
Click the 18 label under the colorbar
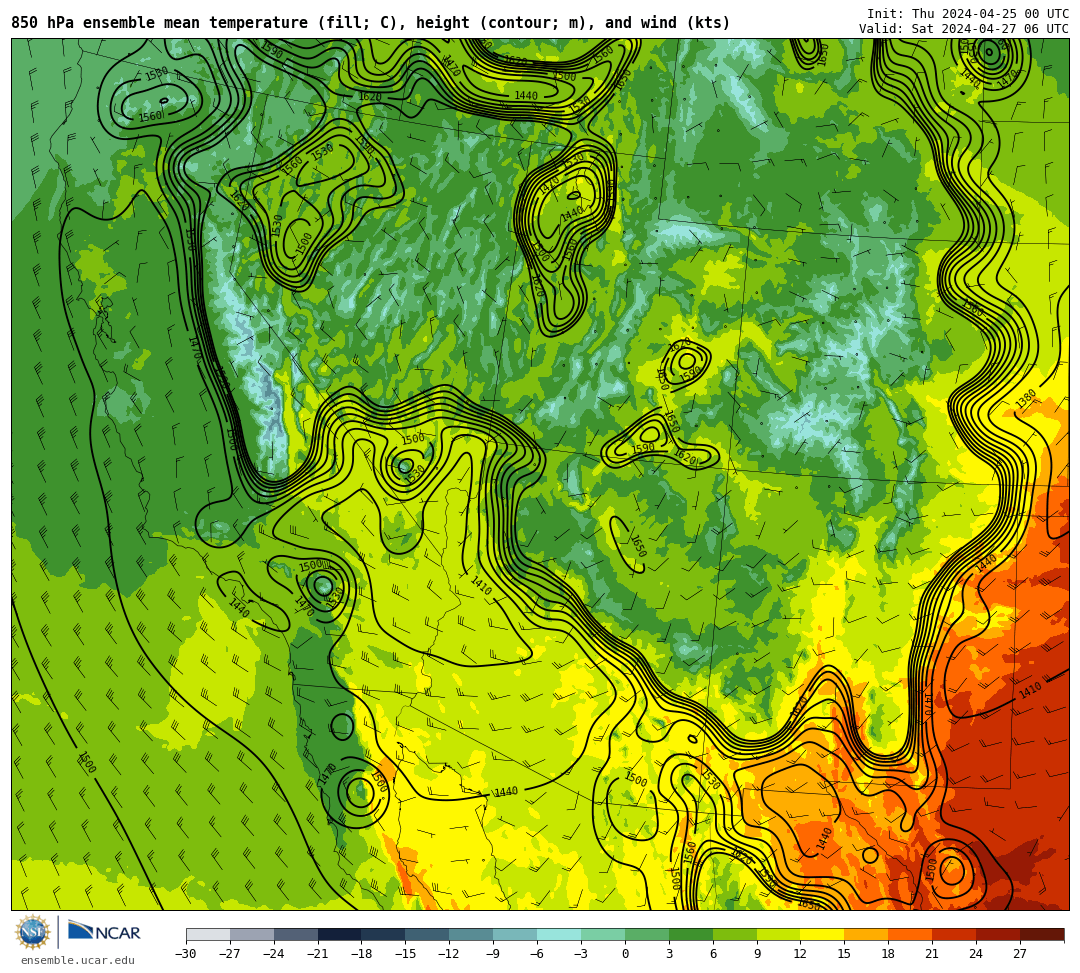tap(889, 954)
